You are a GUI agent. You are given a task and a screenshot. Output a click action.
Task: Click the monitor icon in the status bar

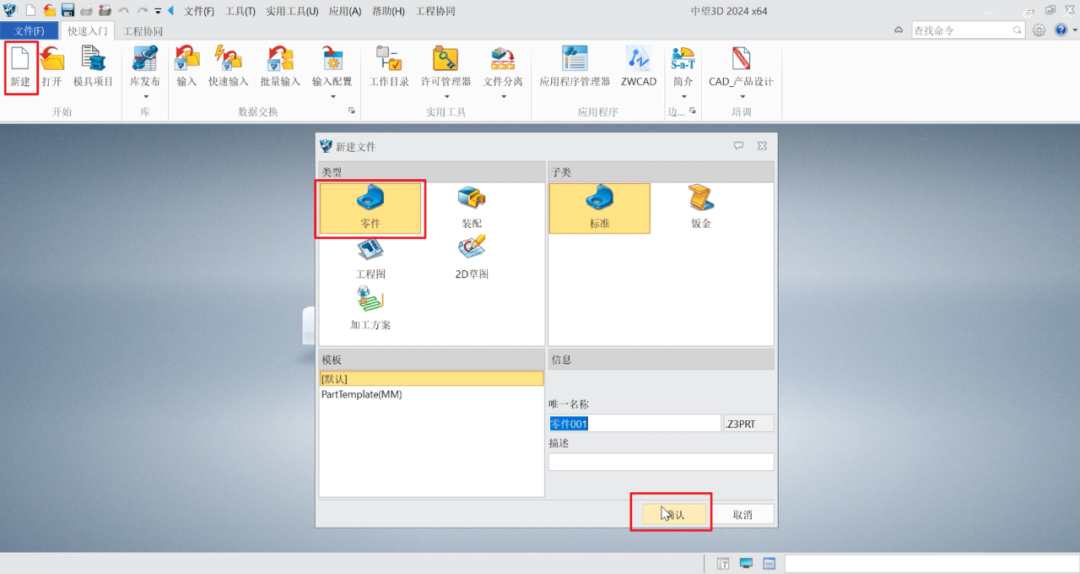point(746,564)
